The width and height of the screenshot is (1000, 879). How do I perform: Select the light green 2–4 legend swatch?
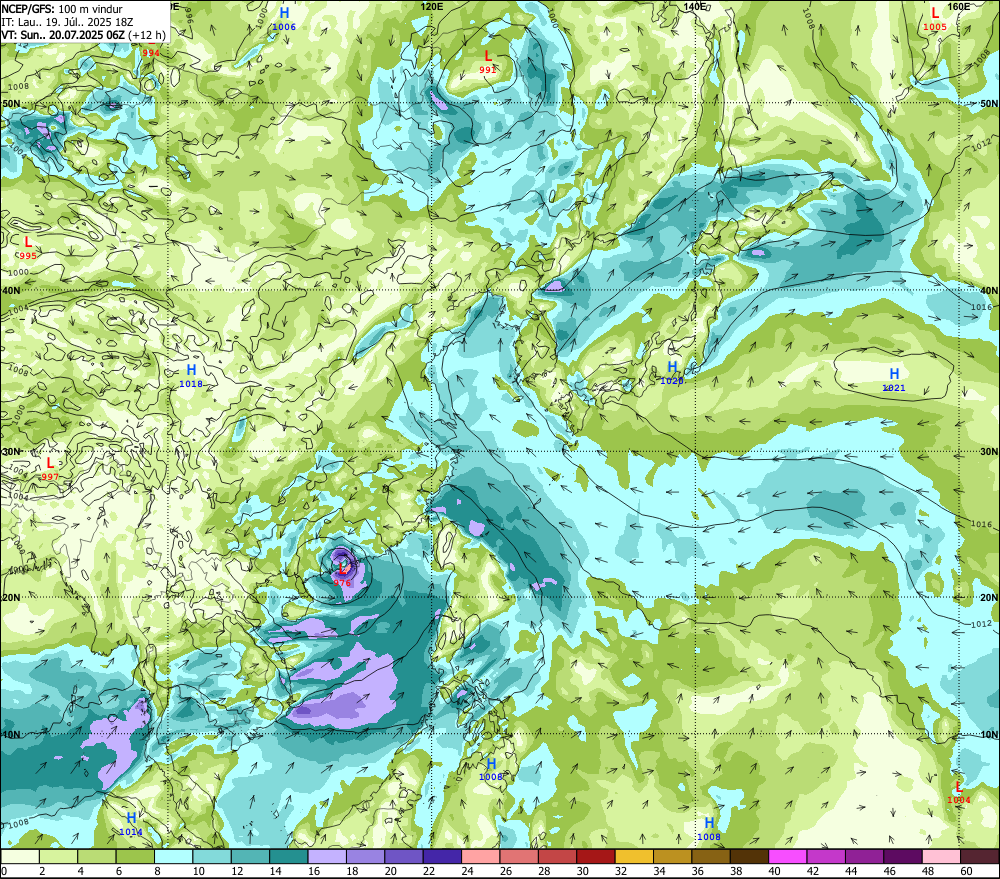pos(59,856)
